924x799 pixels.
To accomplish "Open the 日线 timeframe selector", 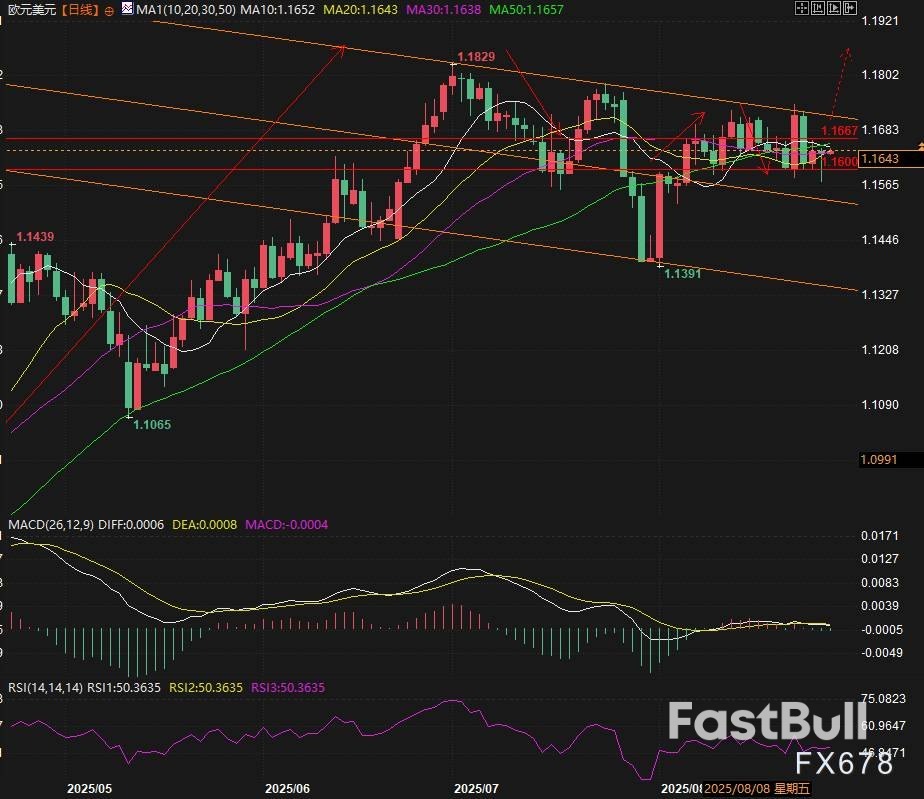I will click(x=76, y=11).
